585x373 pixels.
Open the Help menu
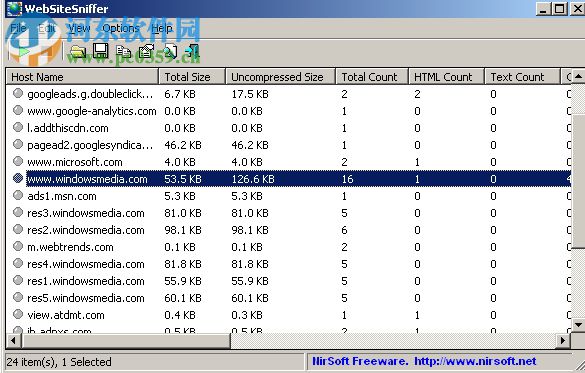[162, 28]
